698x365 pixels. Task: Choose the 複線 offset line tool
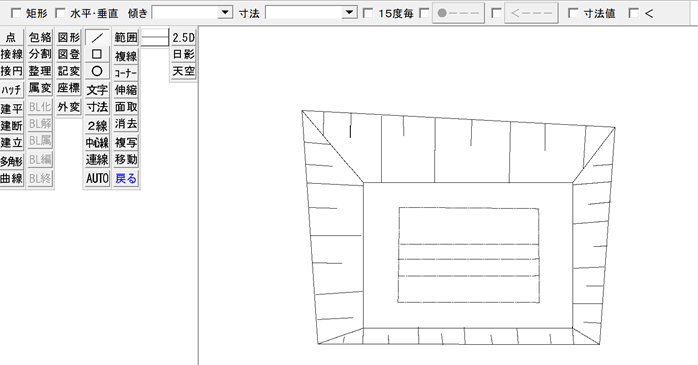tap(126, 56)
